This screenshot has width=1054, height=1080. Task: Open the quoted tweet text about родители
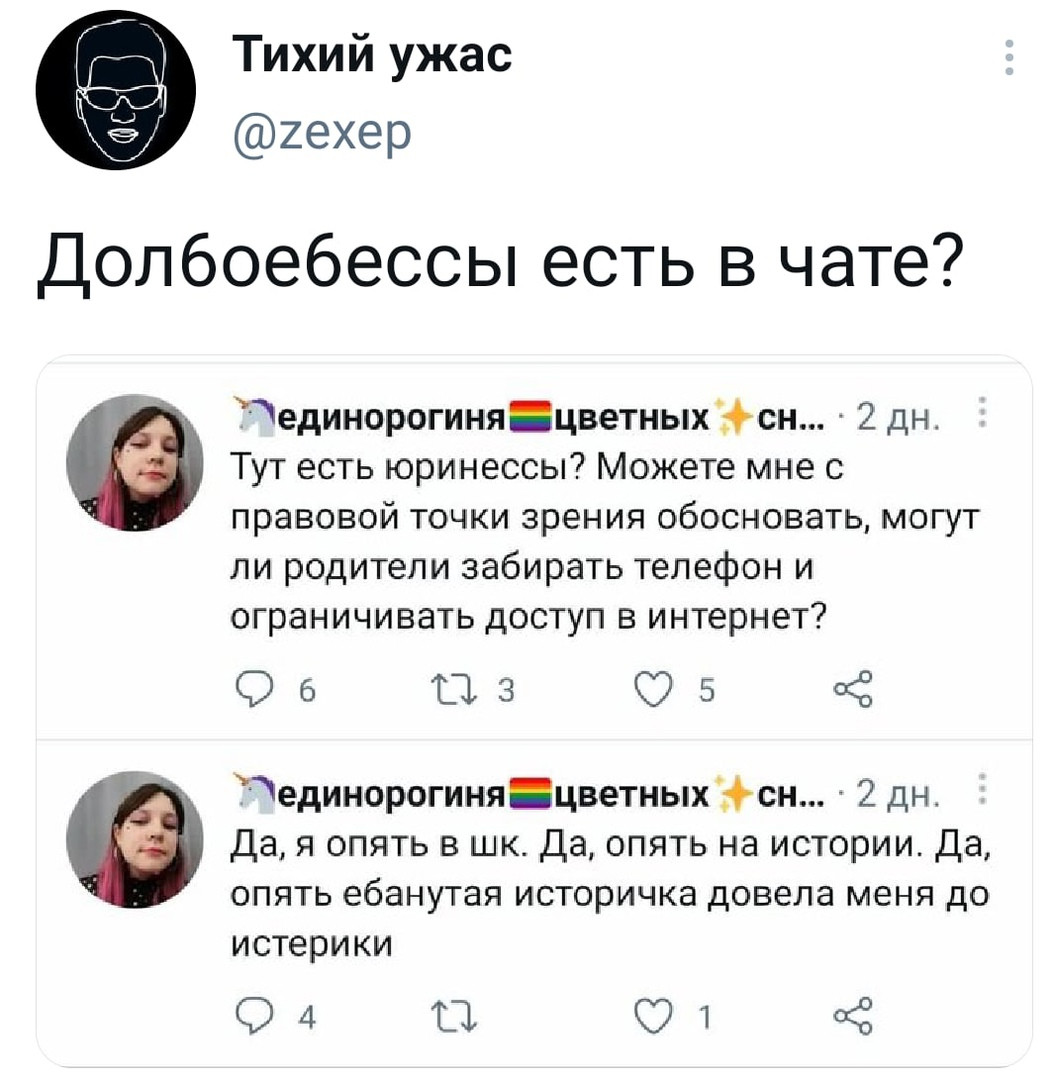coord(604,541)
